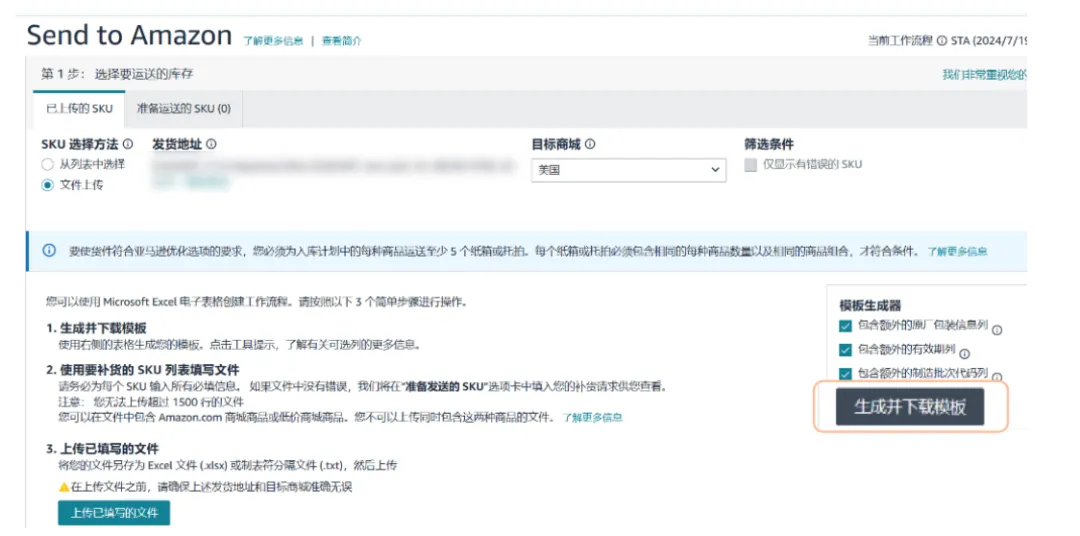Uncheck 包含额外的制造批次代码列 checkbox
The image size is (1080, 536).
846,373
